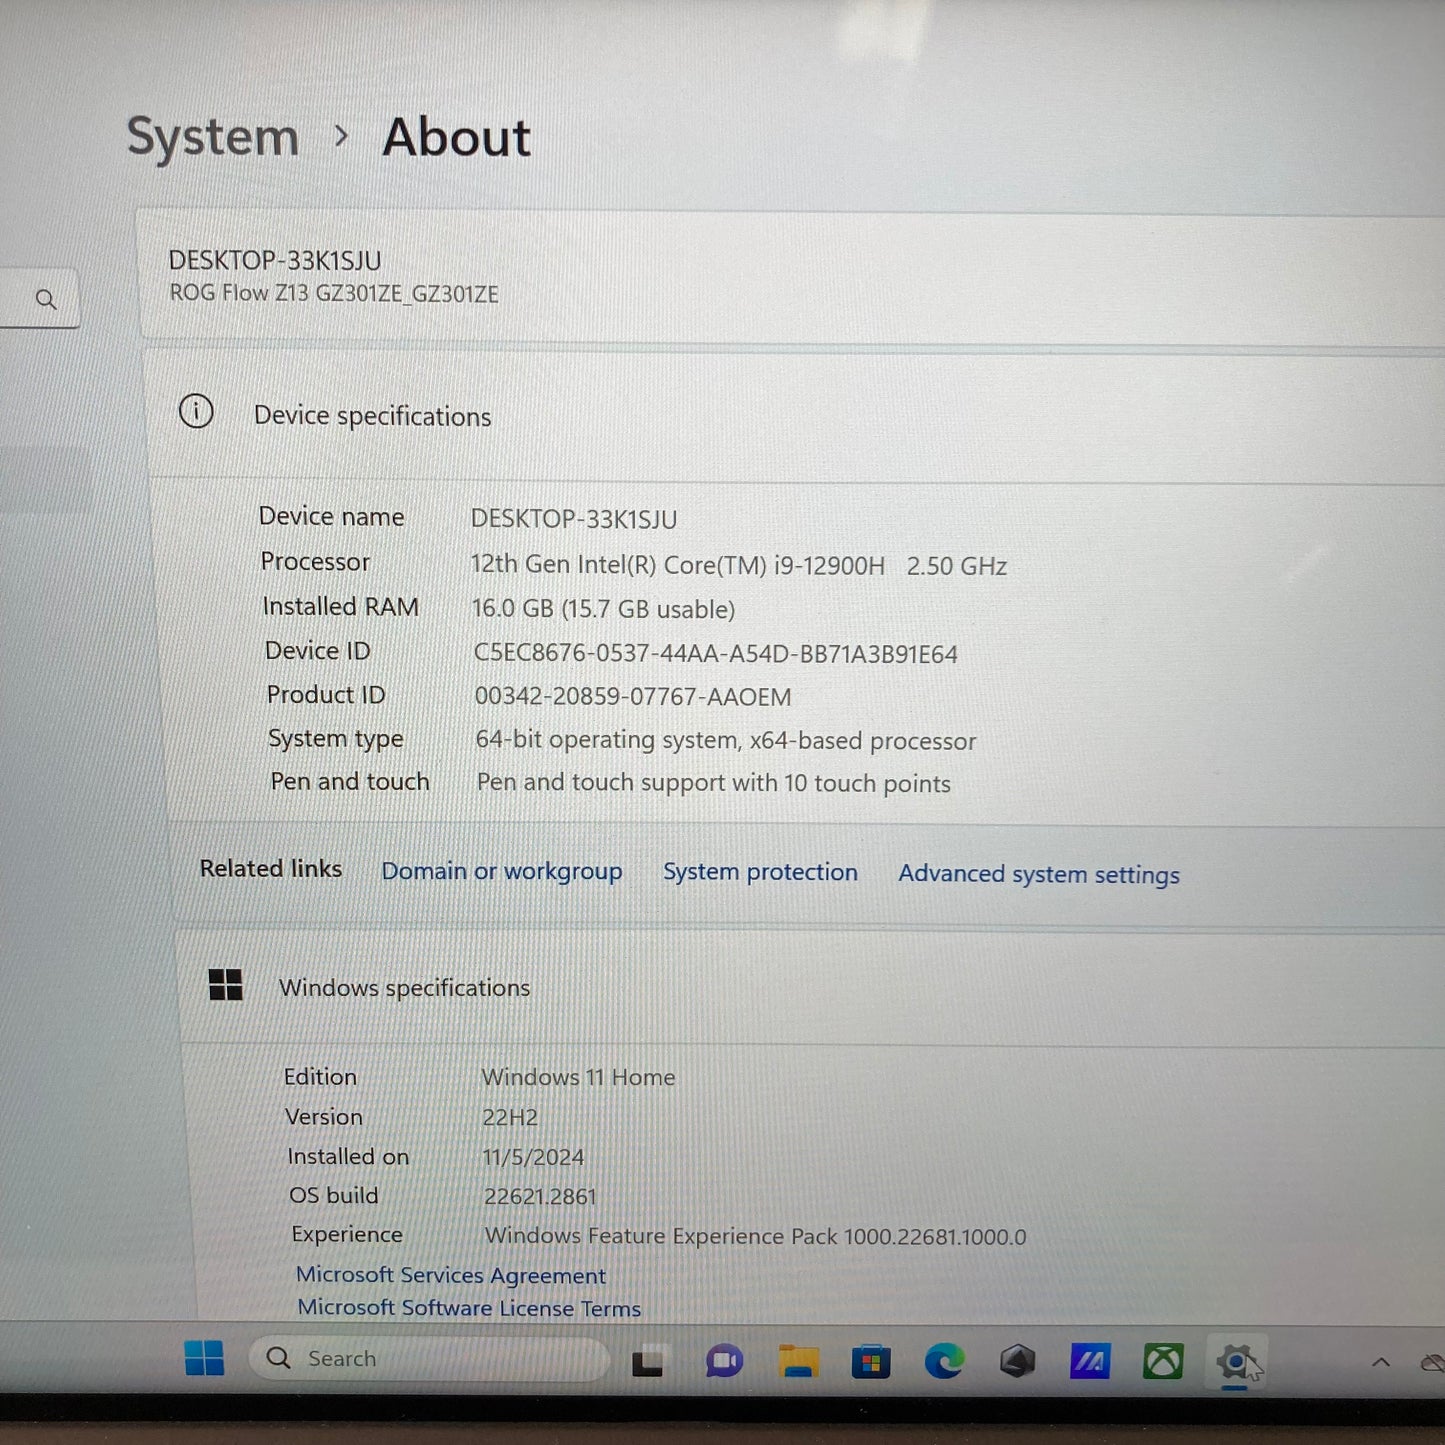The height and width of the screenshot is (1445, 1445).
Task: Open Microsoft Services Agreement link
Action: point(451,1275)
